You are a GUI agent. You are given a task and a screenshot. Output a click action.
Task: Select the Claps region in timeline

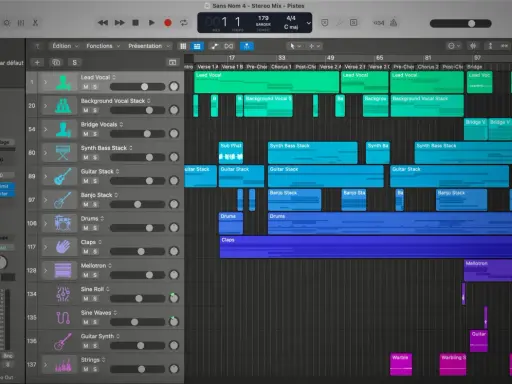click(366, 247)
